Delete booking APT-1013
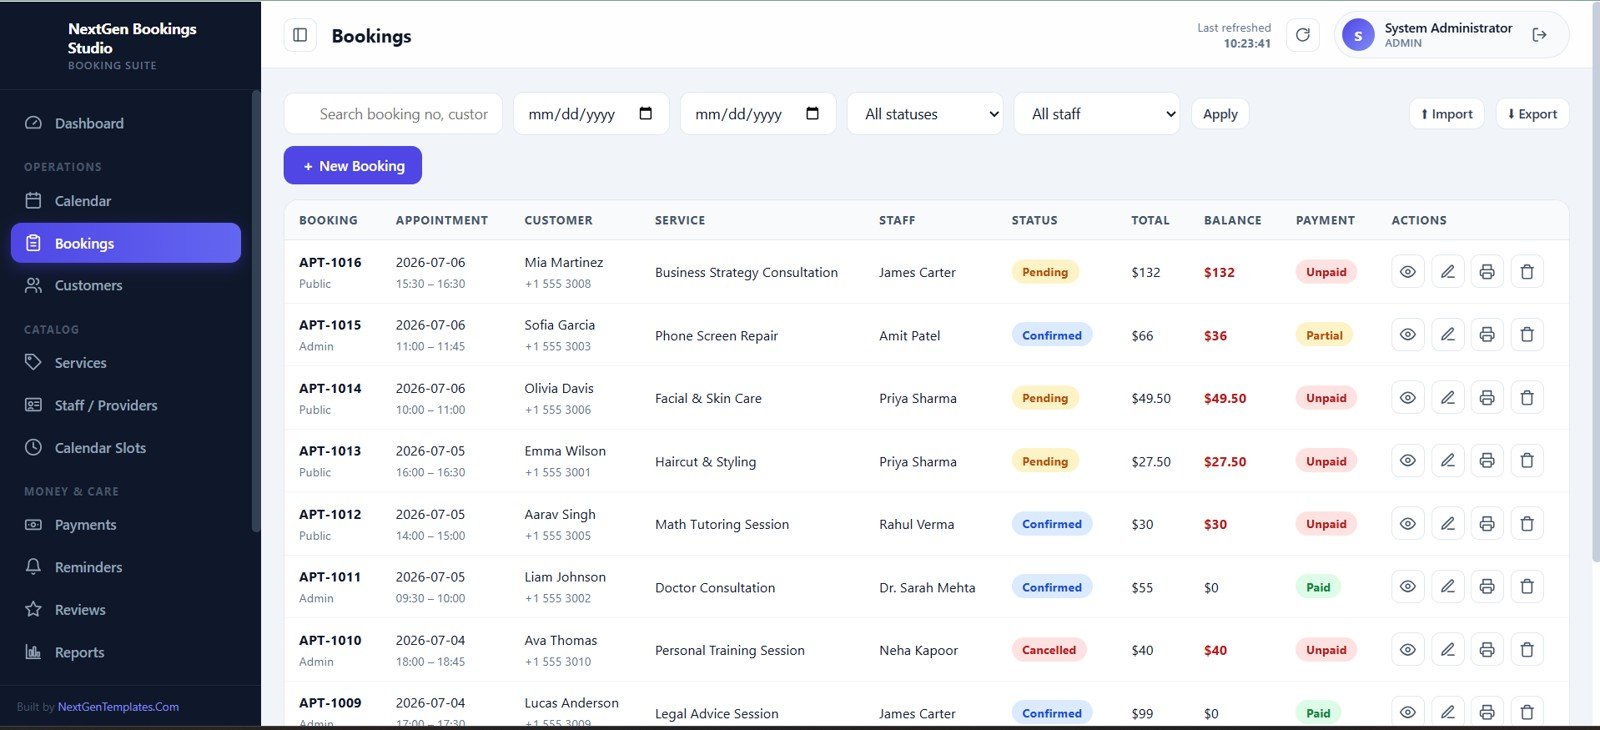This screenshot has width=1600, height=730. (x=1527, y=461)
